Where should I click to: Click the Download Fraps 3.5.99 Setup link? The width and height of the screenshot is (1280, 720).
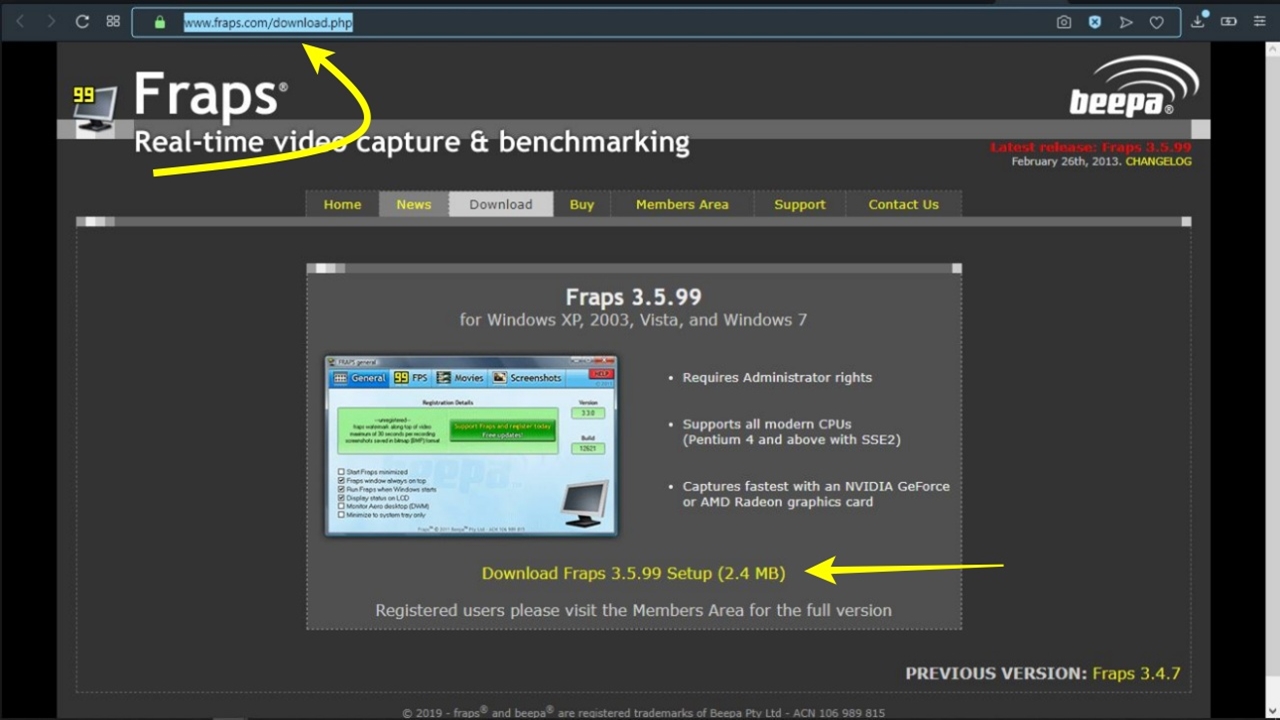tap(633, 573)
